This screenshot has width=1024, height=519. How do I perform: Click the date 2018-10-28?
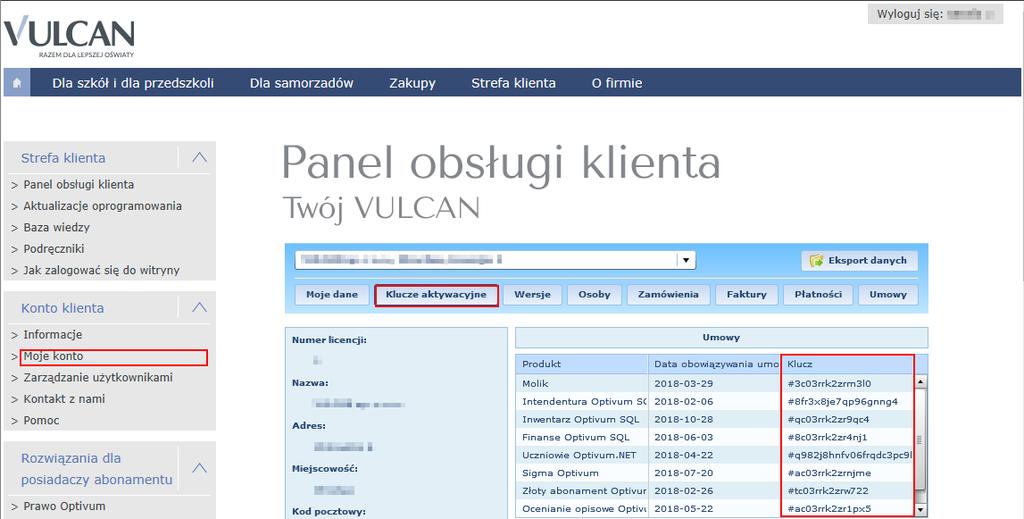tap(684, 419)
